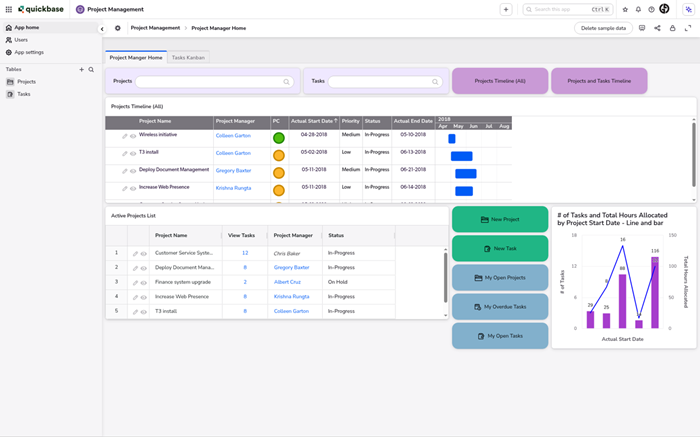This screenshot has height=437, width=700.
Task: Edit Customer Service System row pencil icon
Action: tap(135, 254)
